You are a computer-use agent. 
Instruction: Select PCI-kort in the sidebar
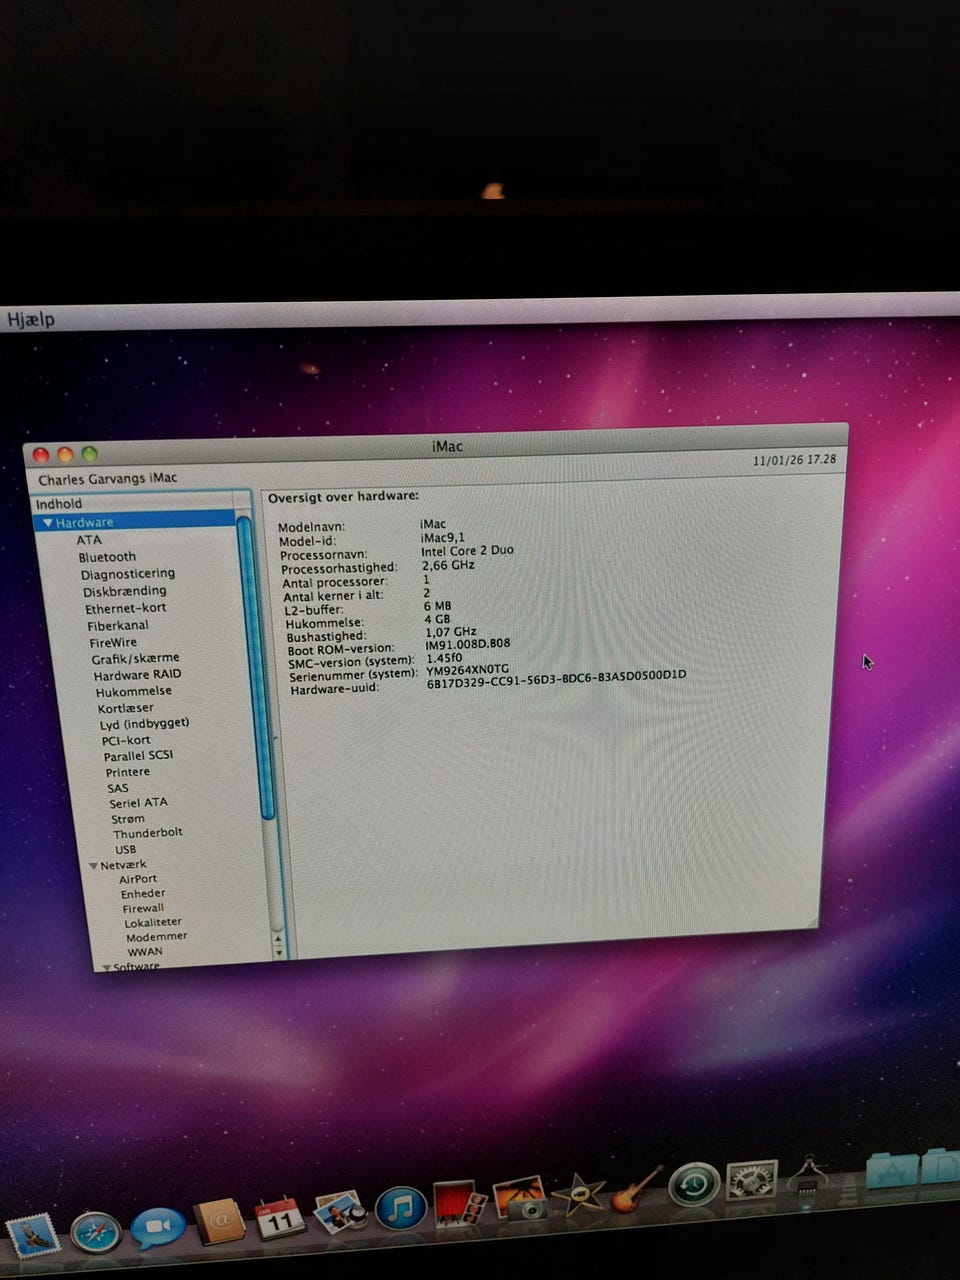pos(126,741)
